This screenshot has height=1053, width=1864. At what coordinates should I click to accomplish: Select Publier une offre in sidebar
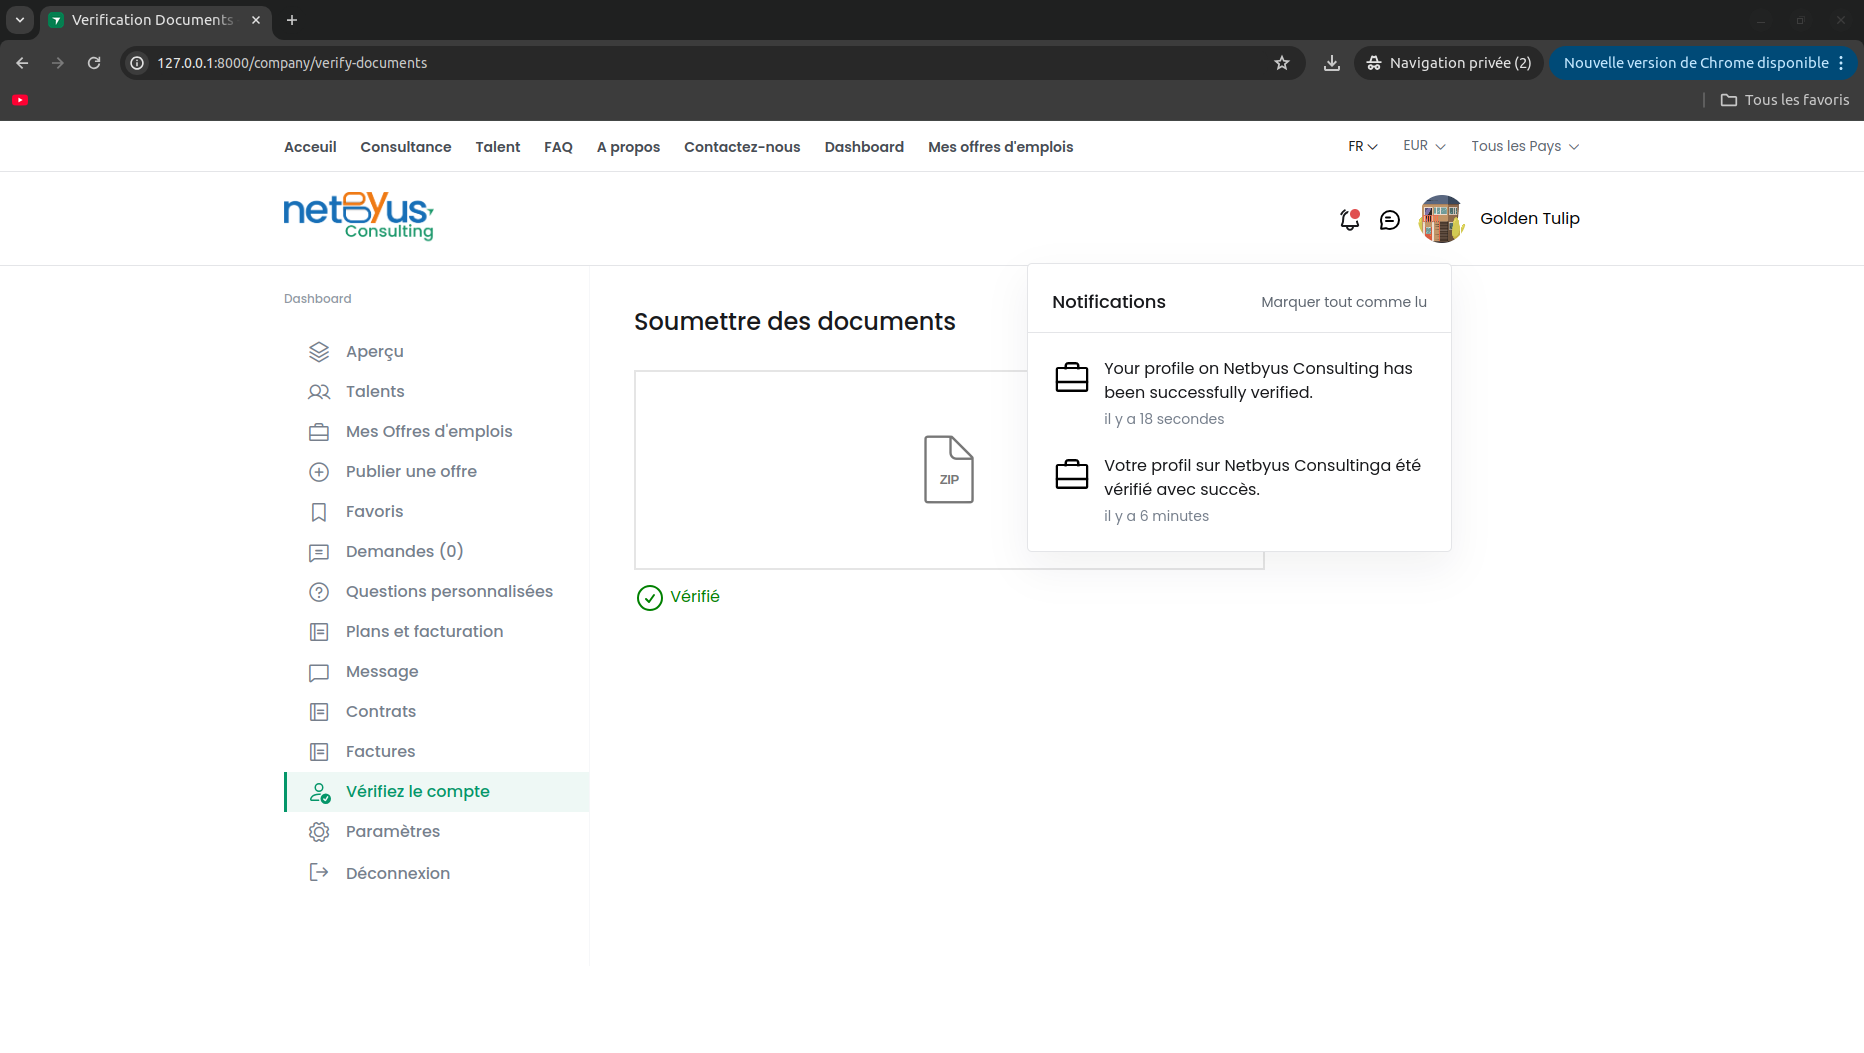click(411, 472)
